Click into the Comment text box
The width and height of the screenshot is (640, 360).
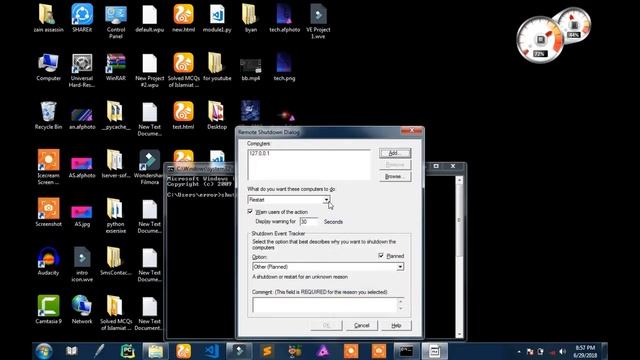(324, 305)
